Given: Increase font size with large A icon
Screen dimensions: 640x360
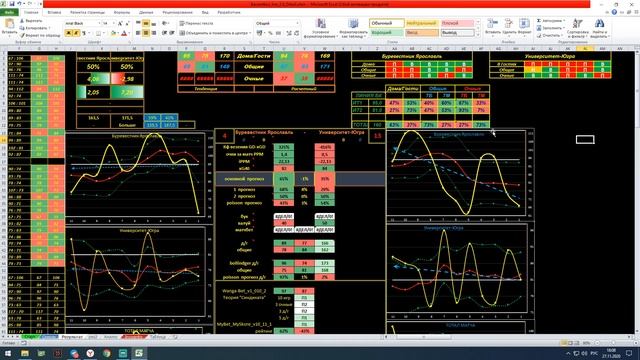Looking at the screenshot, I should (120, 24).
